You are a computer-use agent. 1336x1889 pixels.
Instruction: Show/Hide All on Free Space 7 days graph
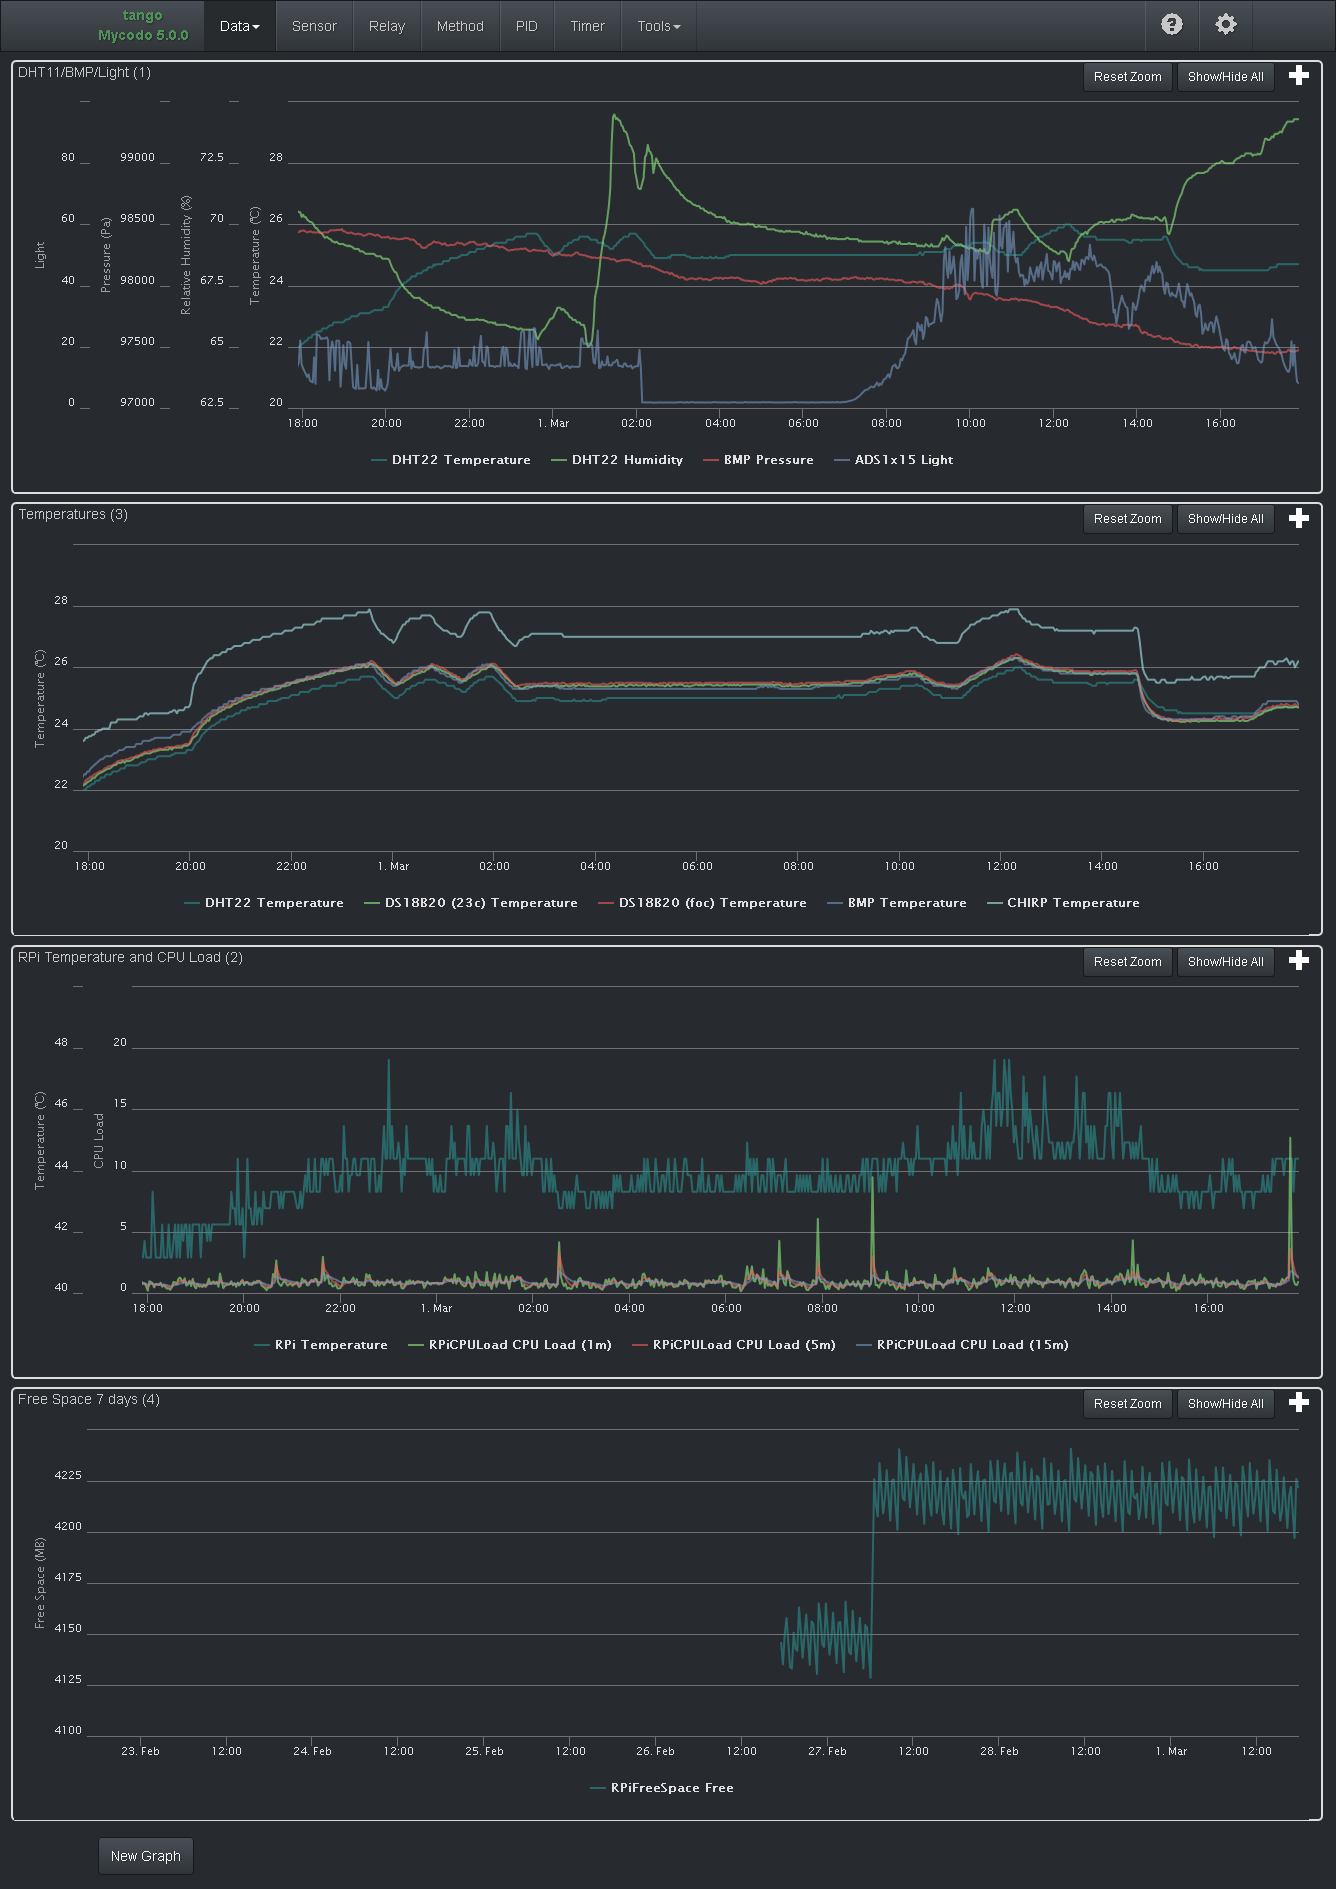(1226, 1404)
